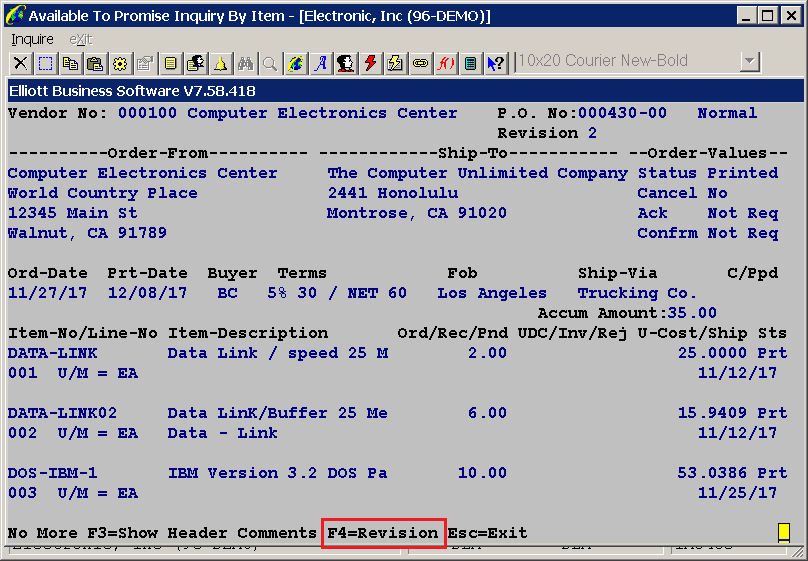The image size is (808, 561).
Task: Click item number DATA-LINK
Action: pyautogui.click(x=53, y=353)
